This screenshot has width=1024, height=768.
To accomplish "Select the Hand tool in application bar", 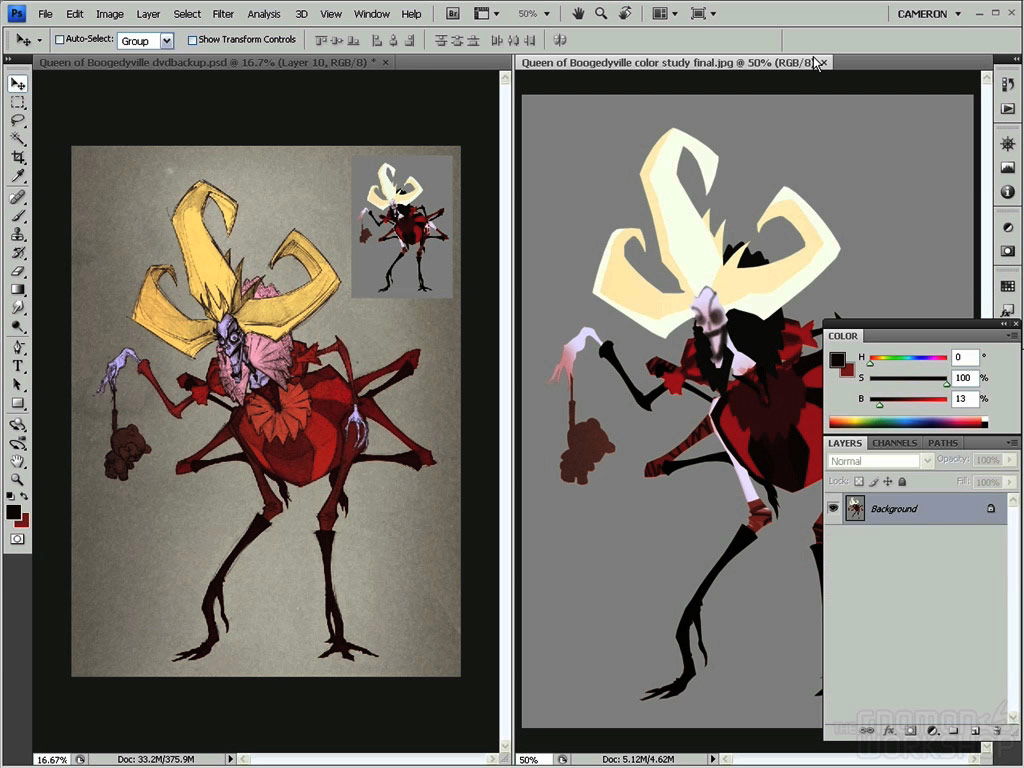I will coord(578,14).
